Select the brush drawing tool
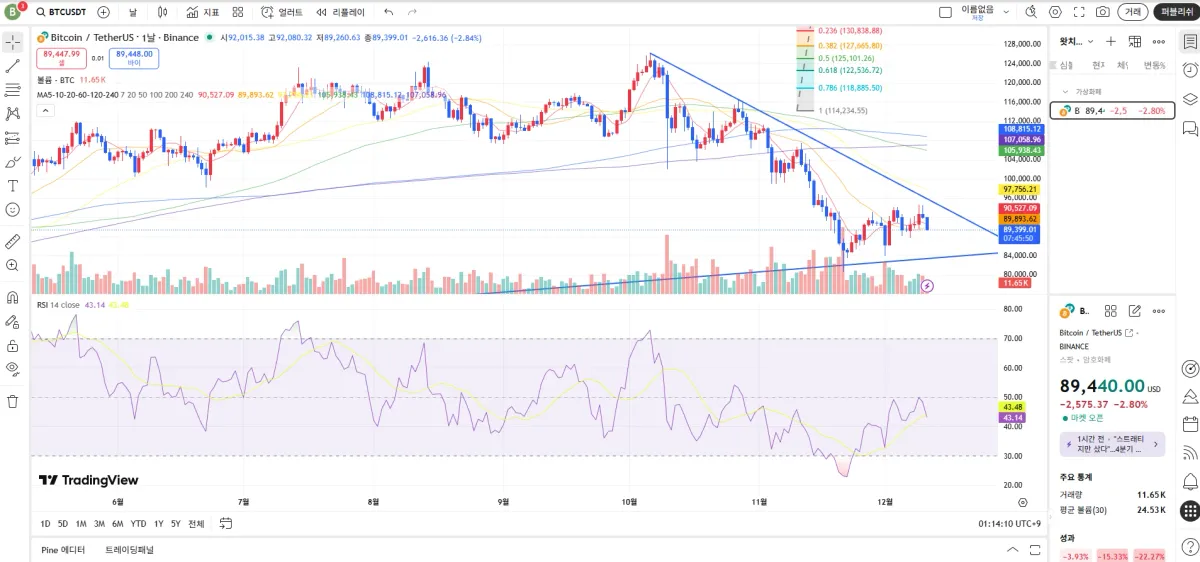Viewport: 1200px width, 562px height. [x=13, y=162]
